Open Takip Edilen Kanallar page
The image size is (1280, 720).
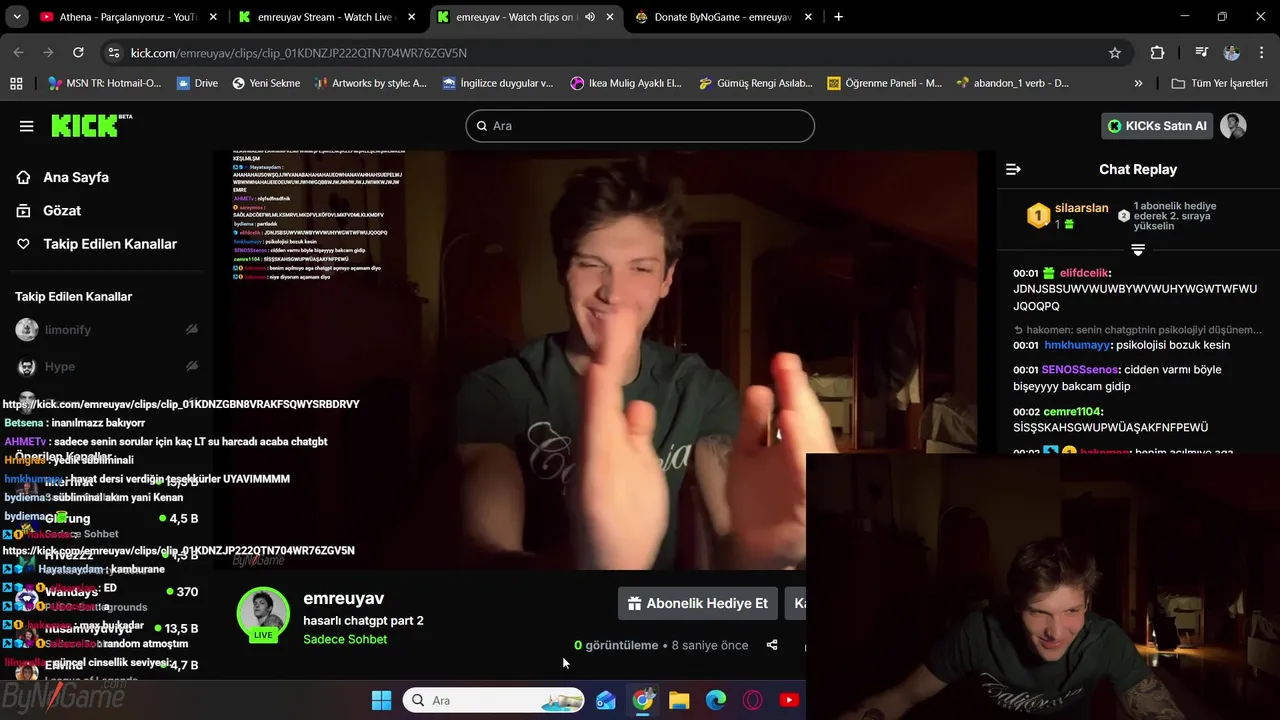pyautogui.click(x=110, y=244)
